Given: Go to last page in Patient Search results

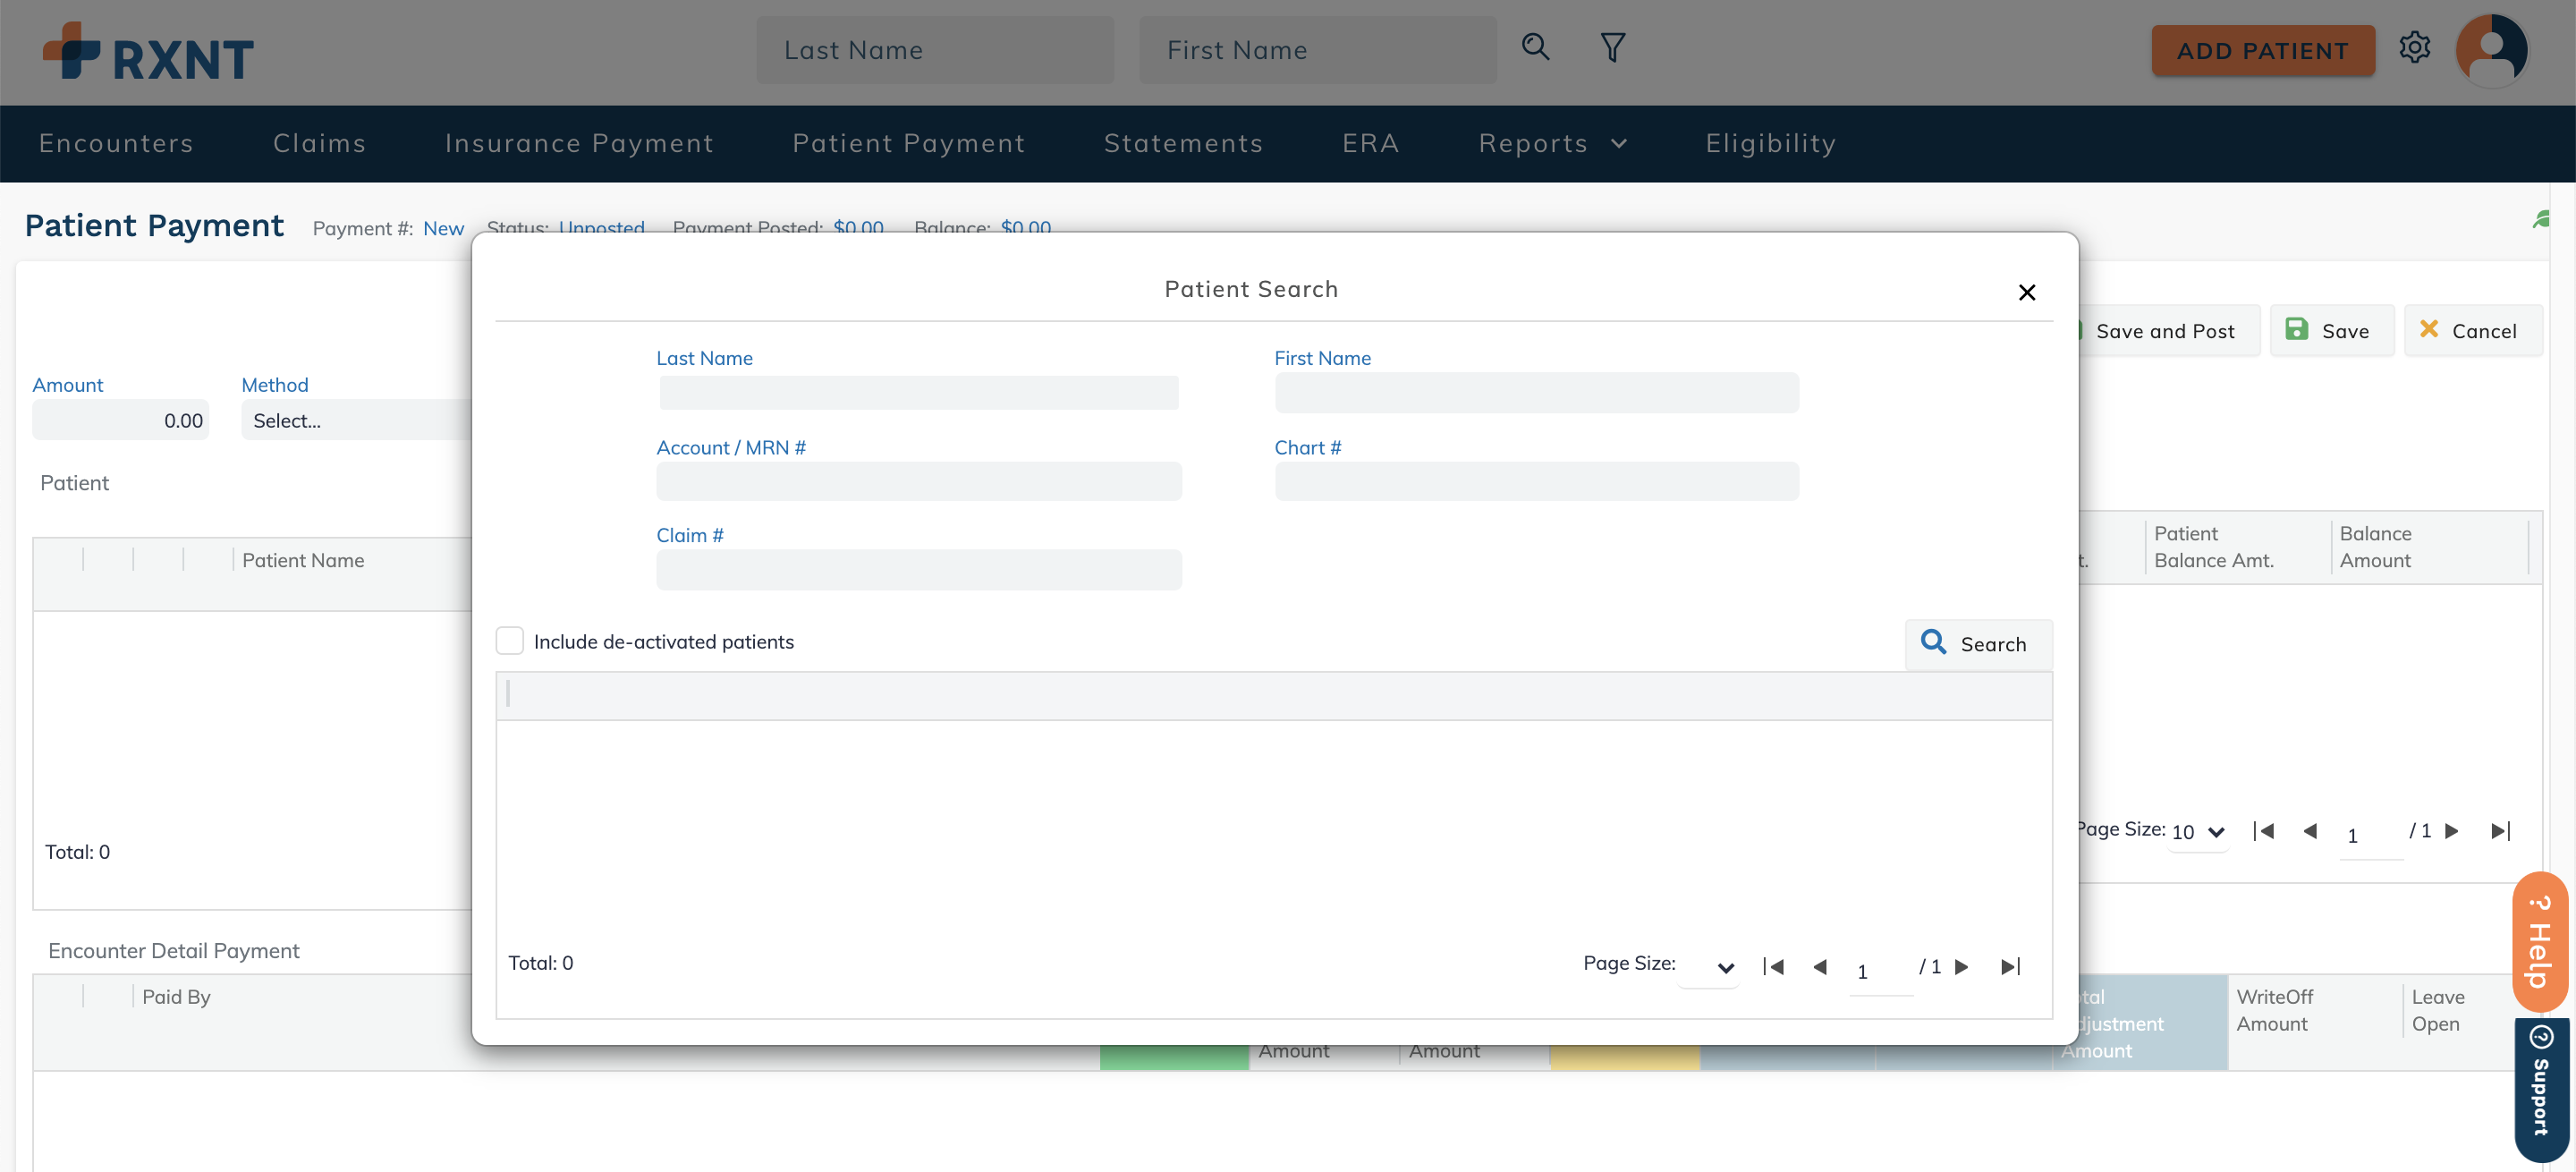Looking at the screenshot, I should [x=2010, y=966].
